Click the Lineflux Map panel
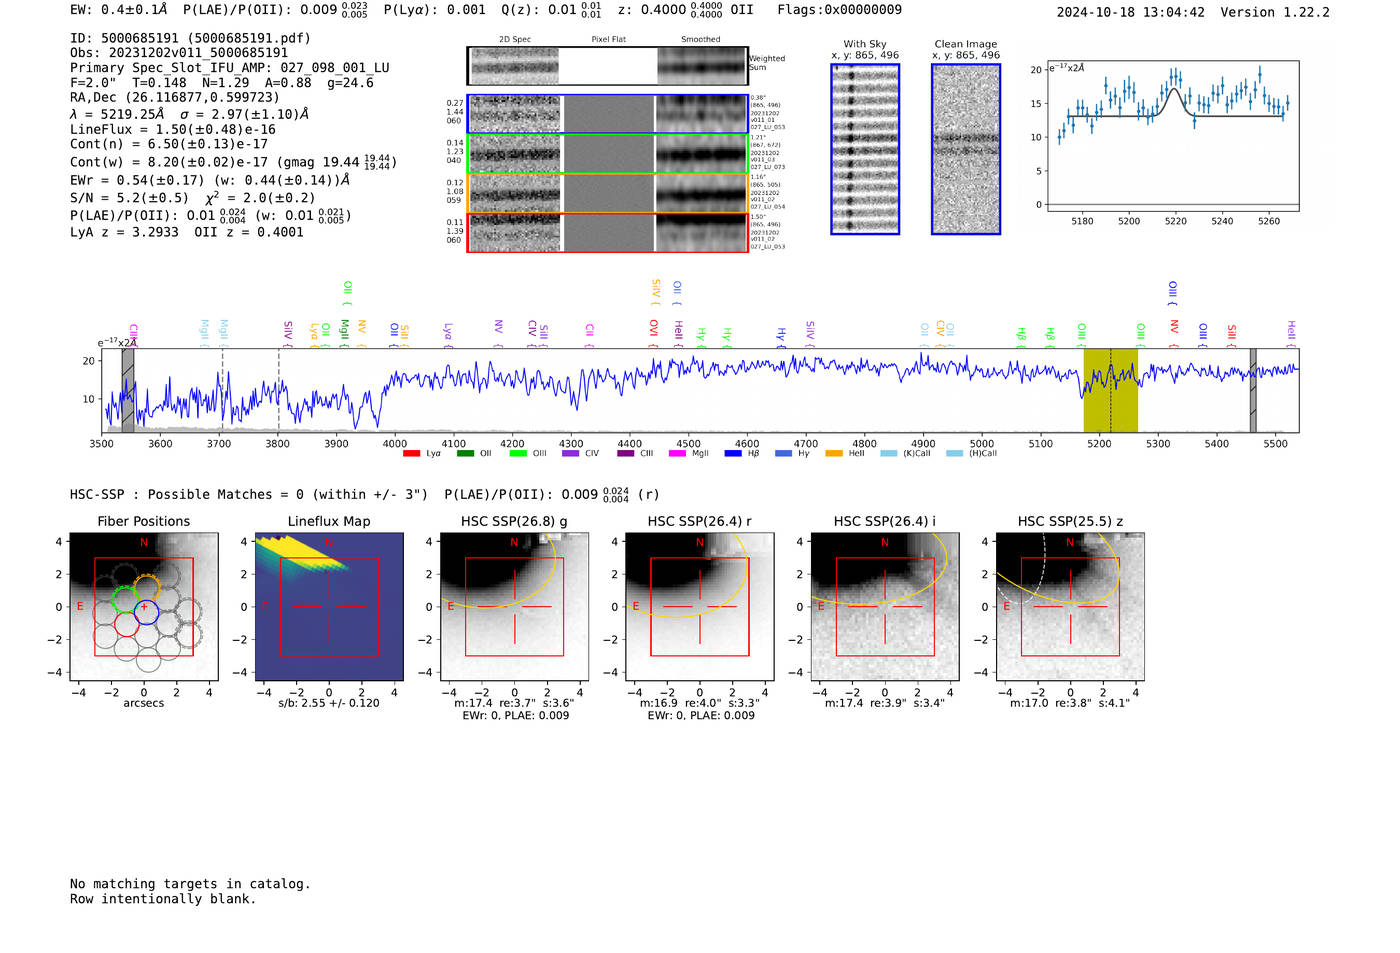1400x953 pixels. (329, 607)
